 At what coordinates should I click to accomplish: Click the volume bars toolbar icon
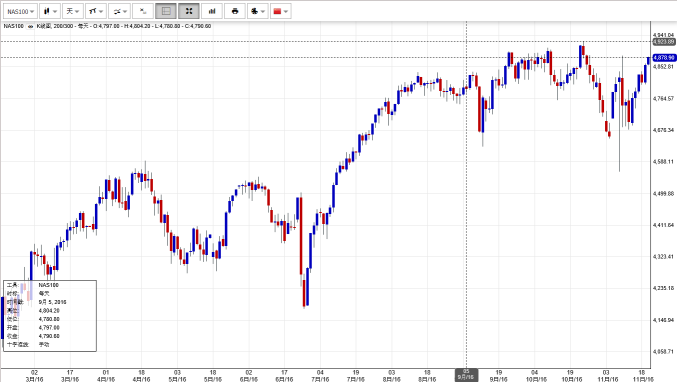(x=212, y=11)
